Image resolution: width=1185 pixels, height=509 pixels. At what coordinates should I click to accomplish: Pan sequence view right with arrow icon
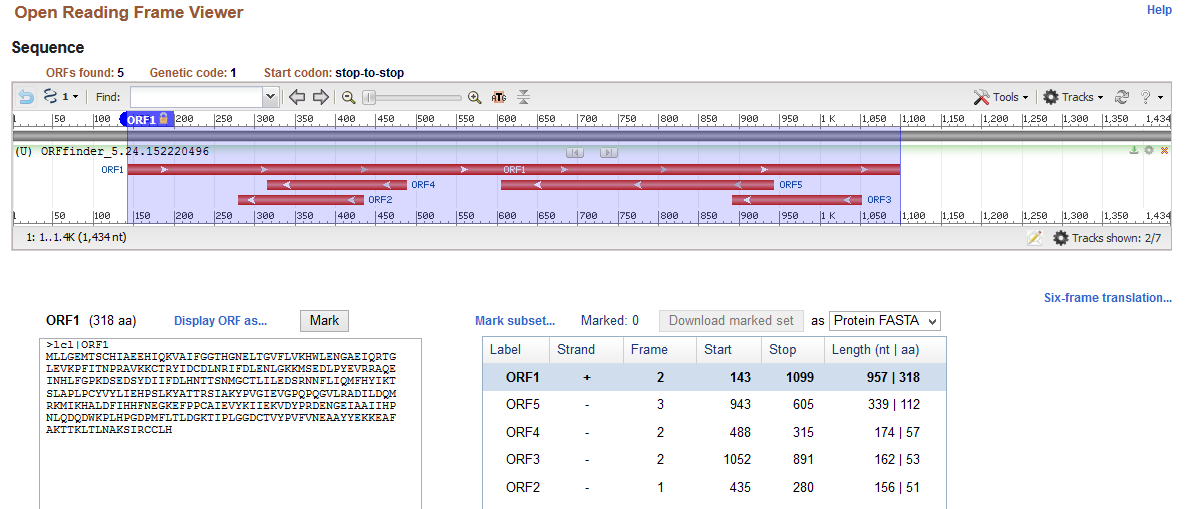point(320,97)
